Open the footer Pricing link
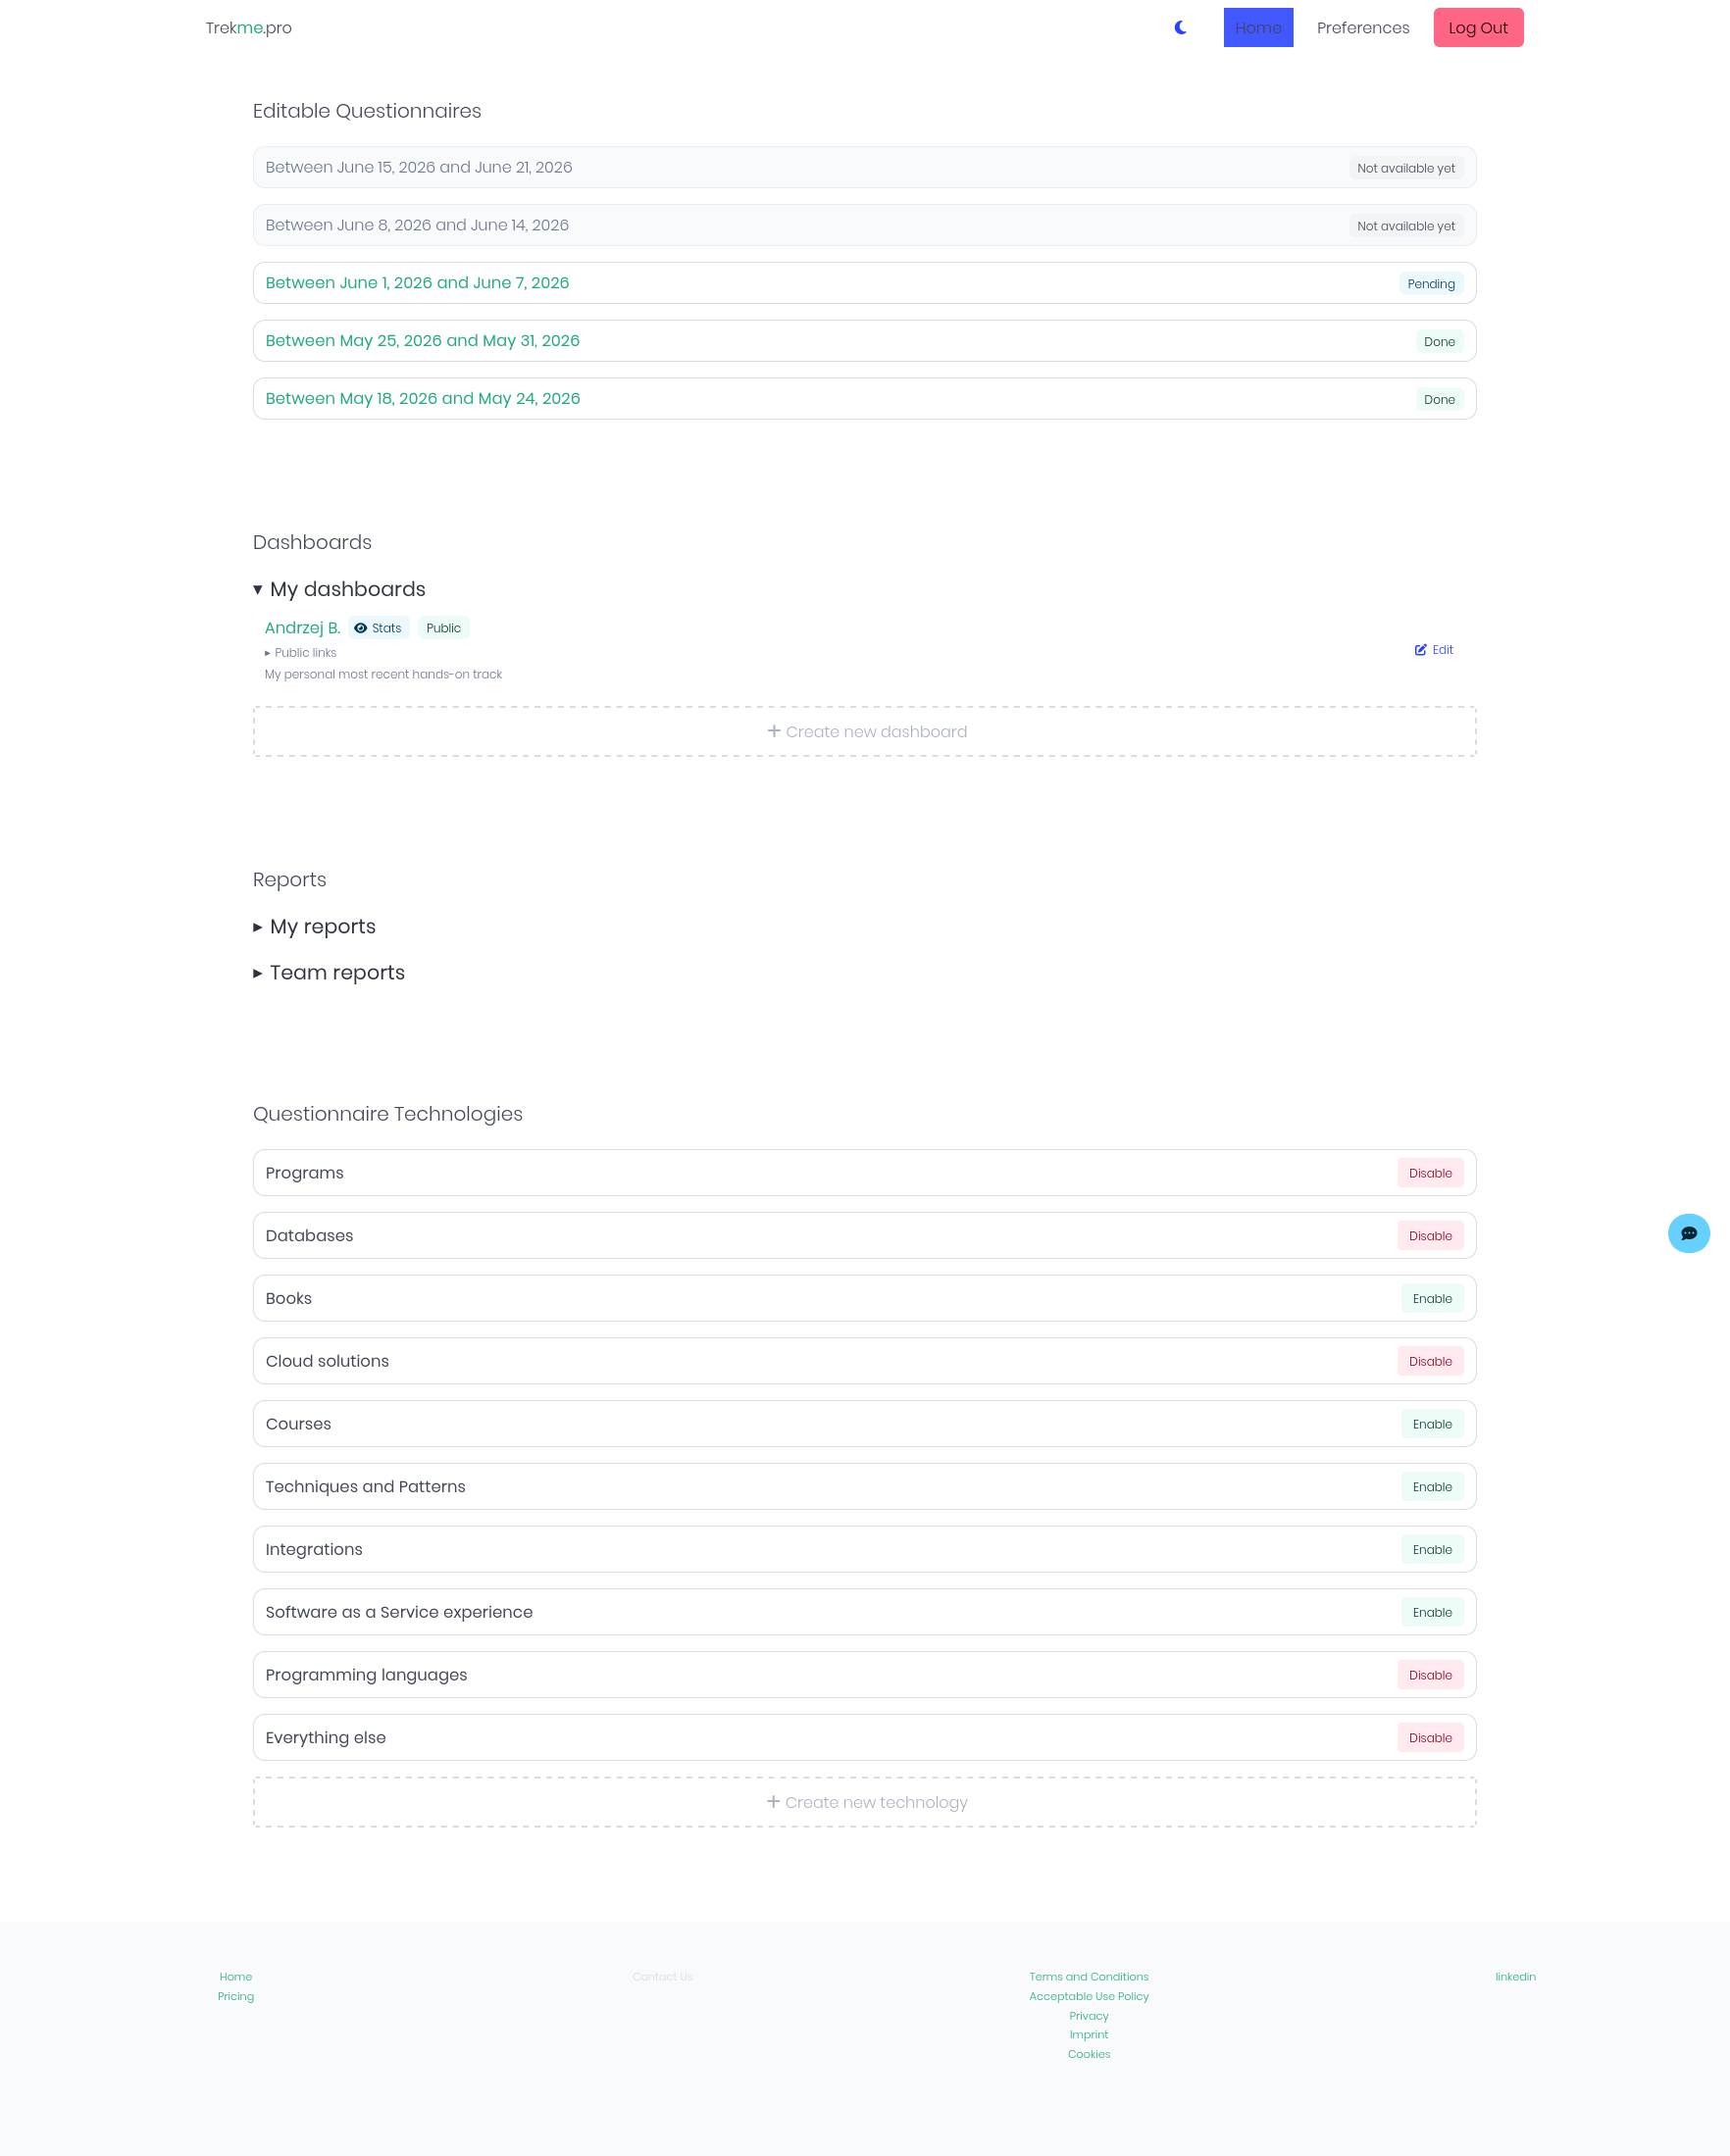1730x2156 pixels. point(236,1997)
